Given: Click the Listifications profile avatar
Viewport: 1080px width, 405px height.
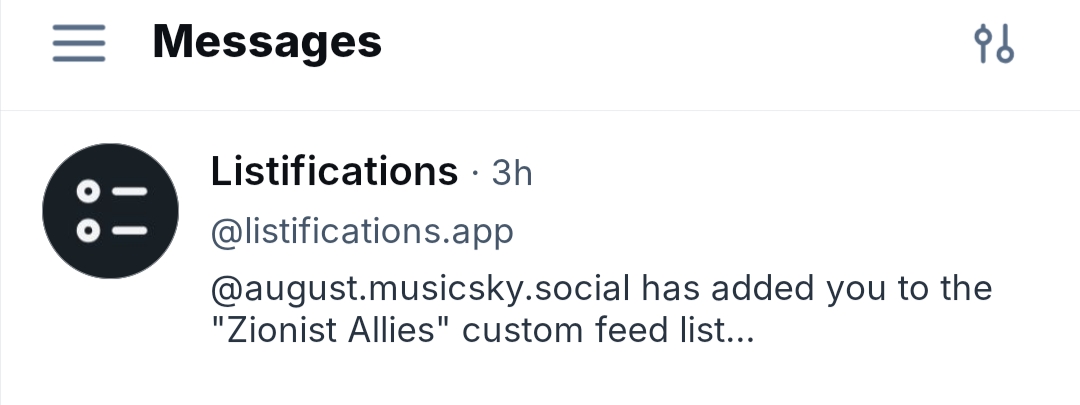Looking at the screenshot, I should tap(110, 210).
